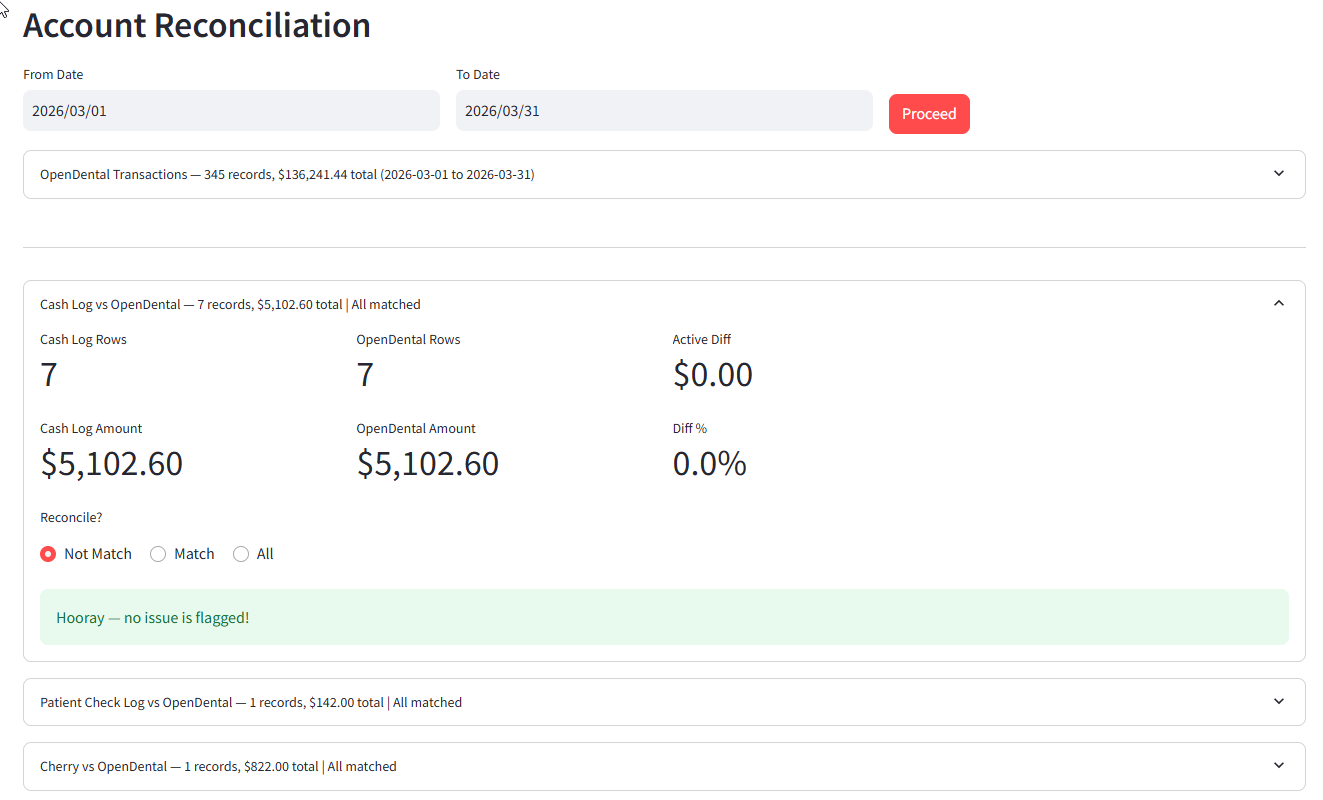Expand the OpenDental Transactions section chevron
Screen dimensions: 1323x800
tap(1278, 173)
